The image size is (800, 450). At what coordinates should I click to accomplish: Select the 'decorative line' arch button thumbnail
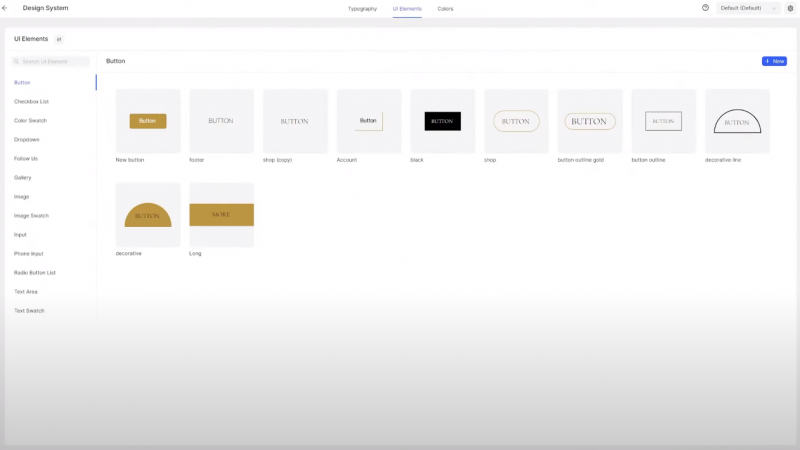click(737, 121)
